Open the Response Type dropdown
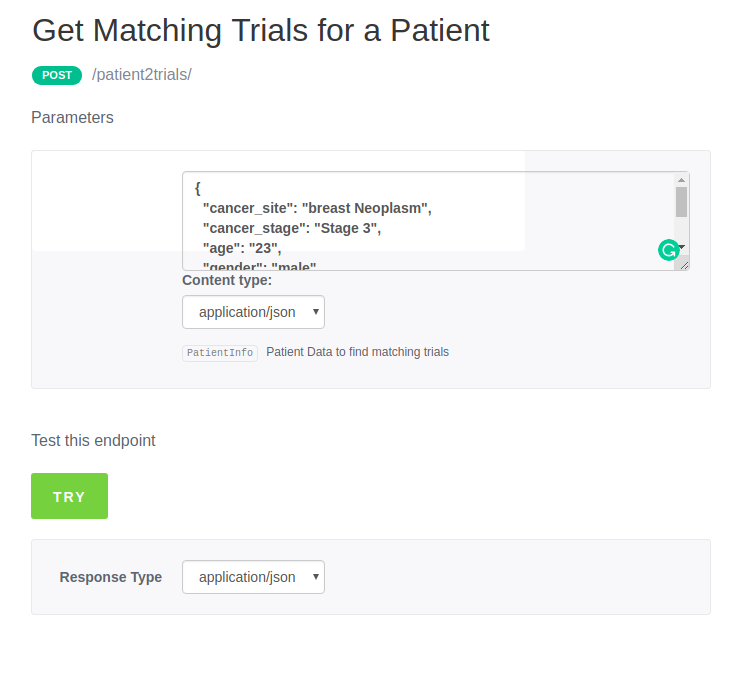The image size is (740, 677). [253, 577]
